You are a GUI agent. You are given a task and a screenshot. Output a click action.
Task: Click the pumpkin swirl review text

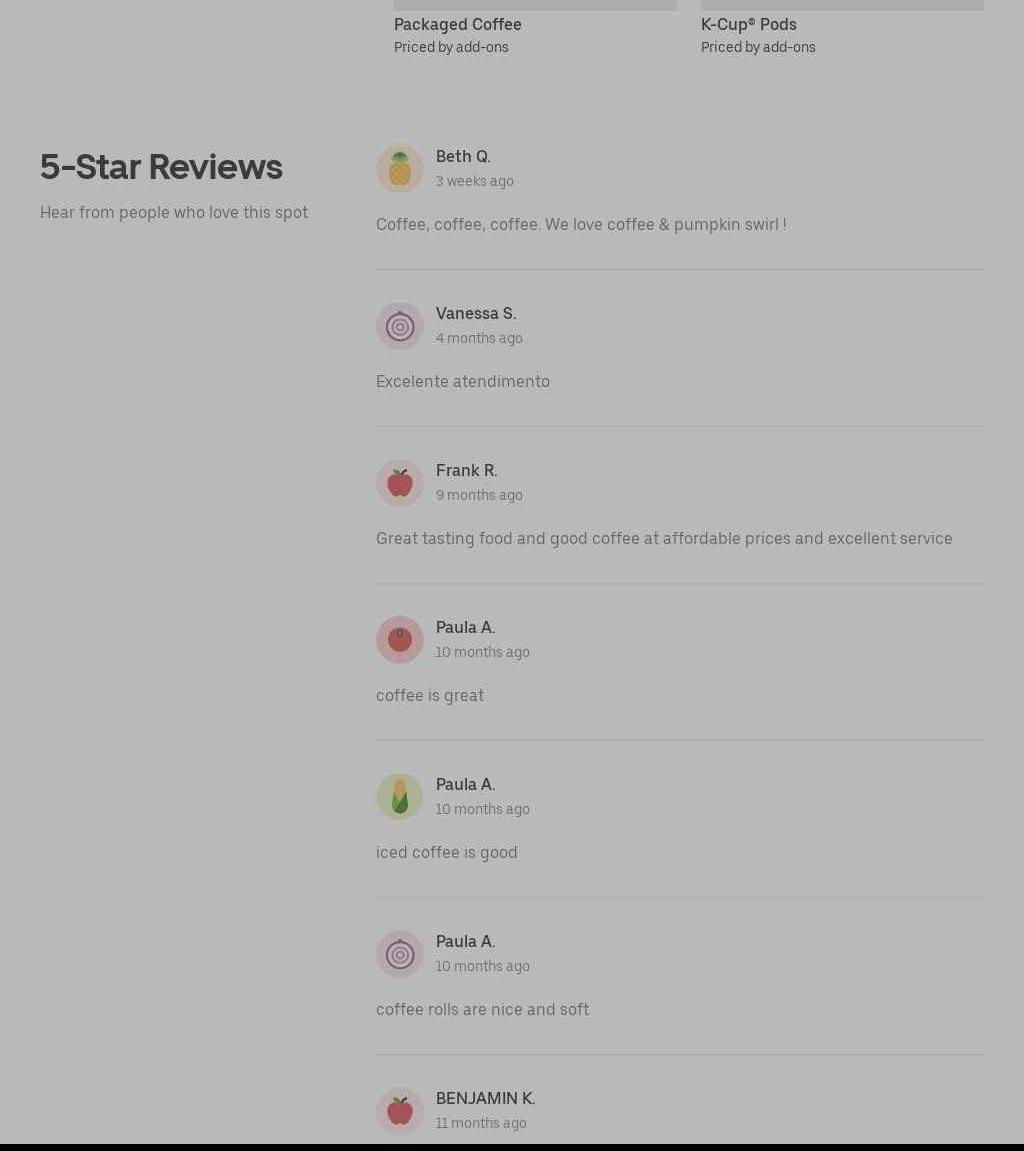point(581,224)
